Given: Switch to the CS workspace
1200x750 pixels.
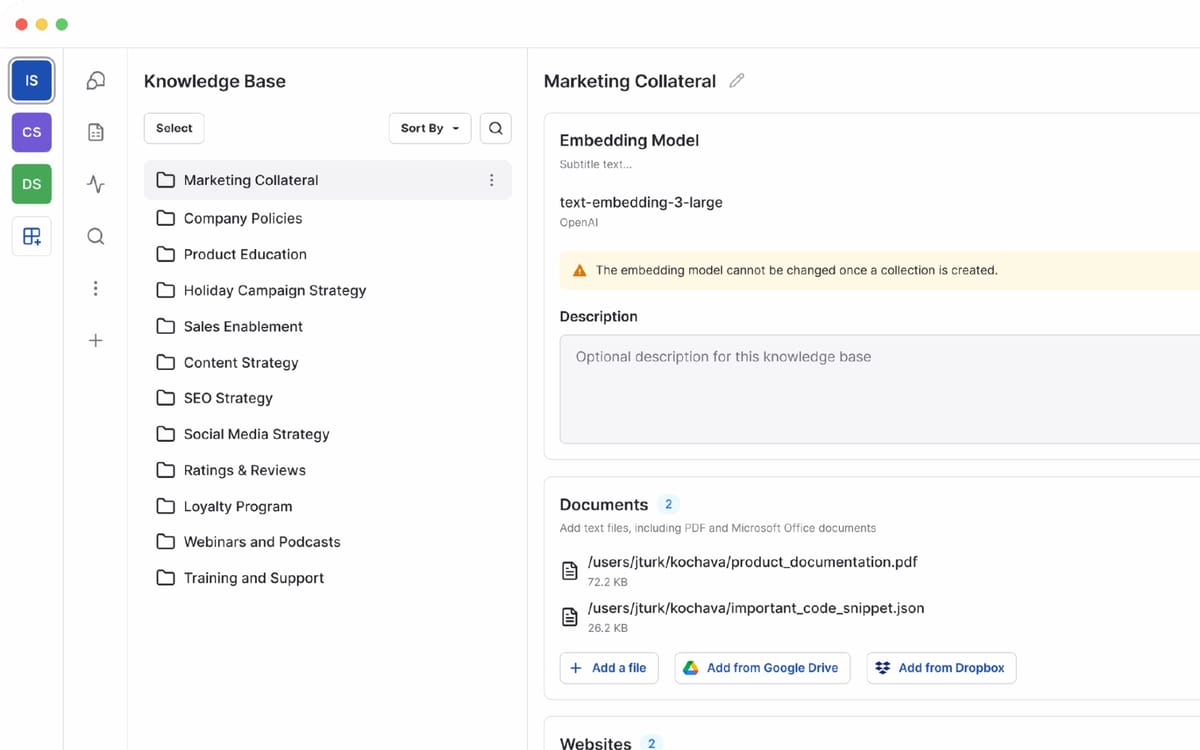Looking at the screenshot, I should pos(32,132).
